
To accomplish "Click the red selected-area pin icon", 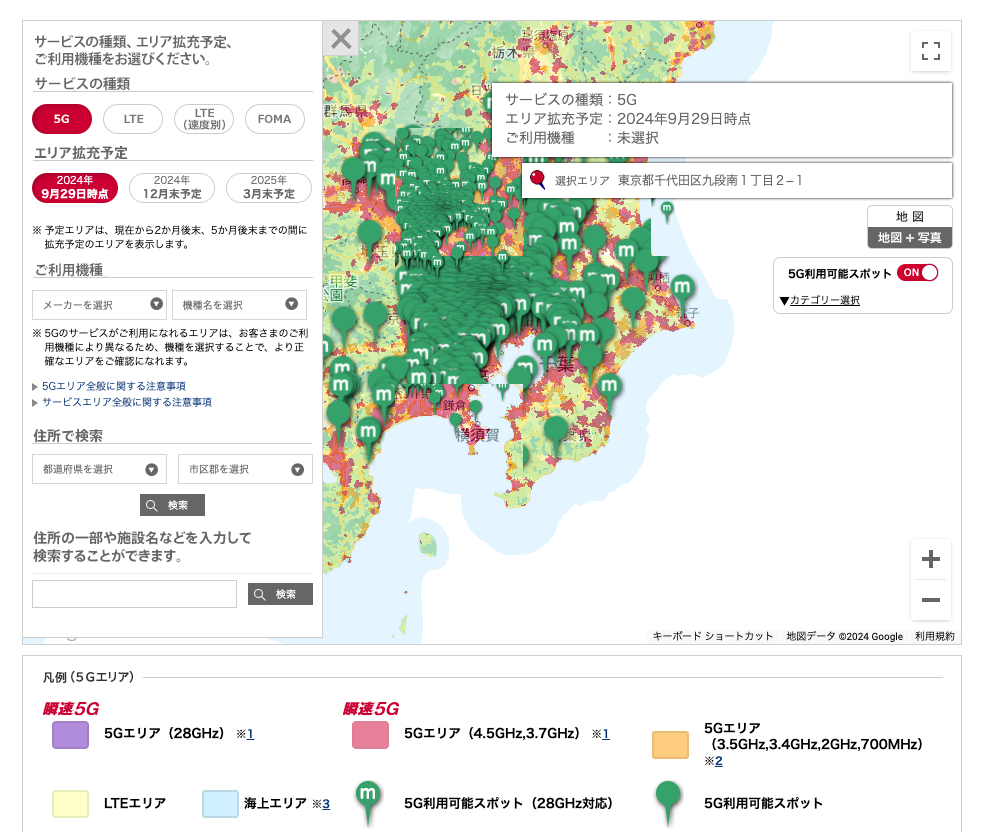I will tap(537, 180).
